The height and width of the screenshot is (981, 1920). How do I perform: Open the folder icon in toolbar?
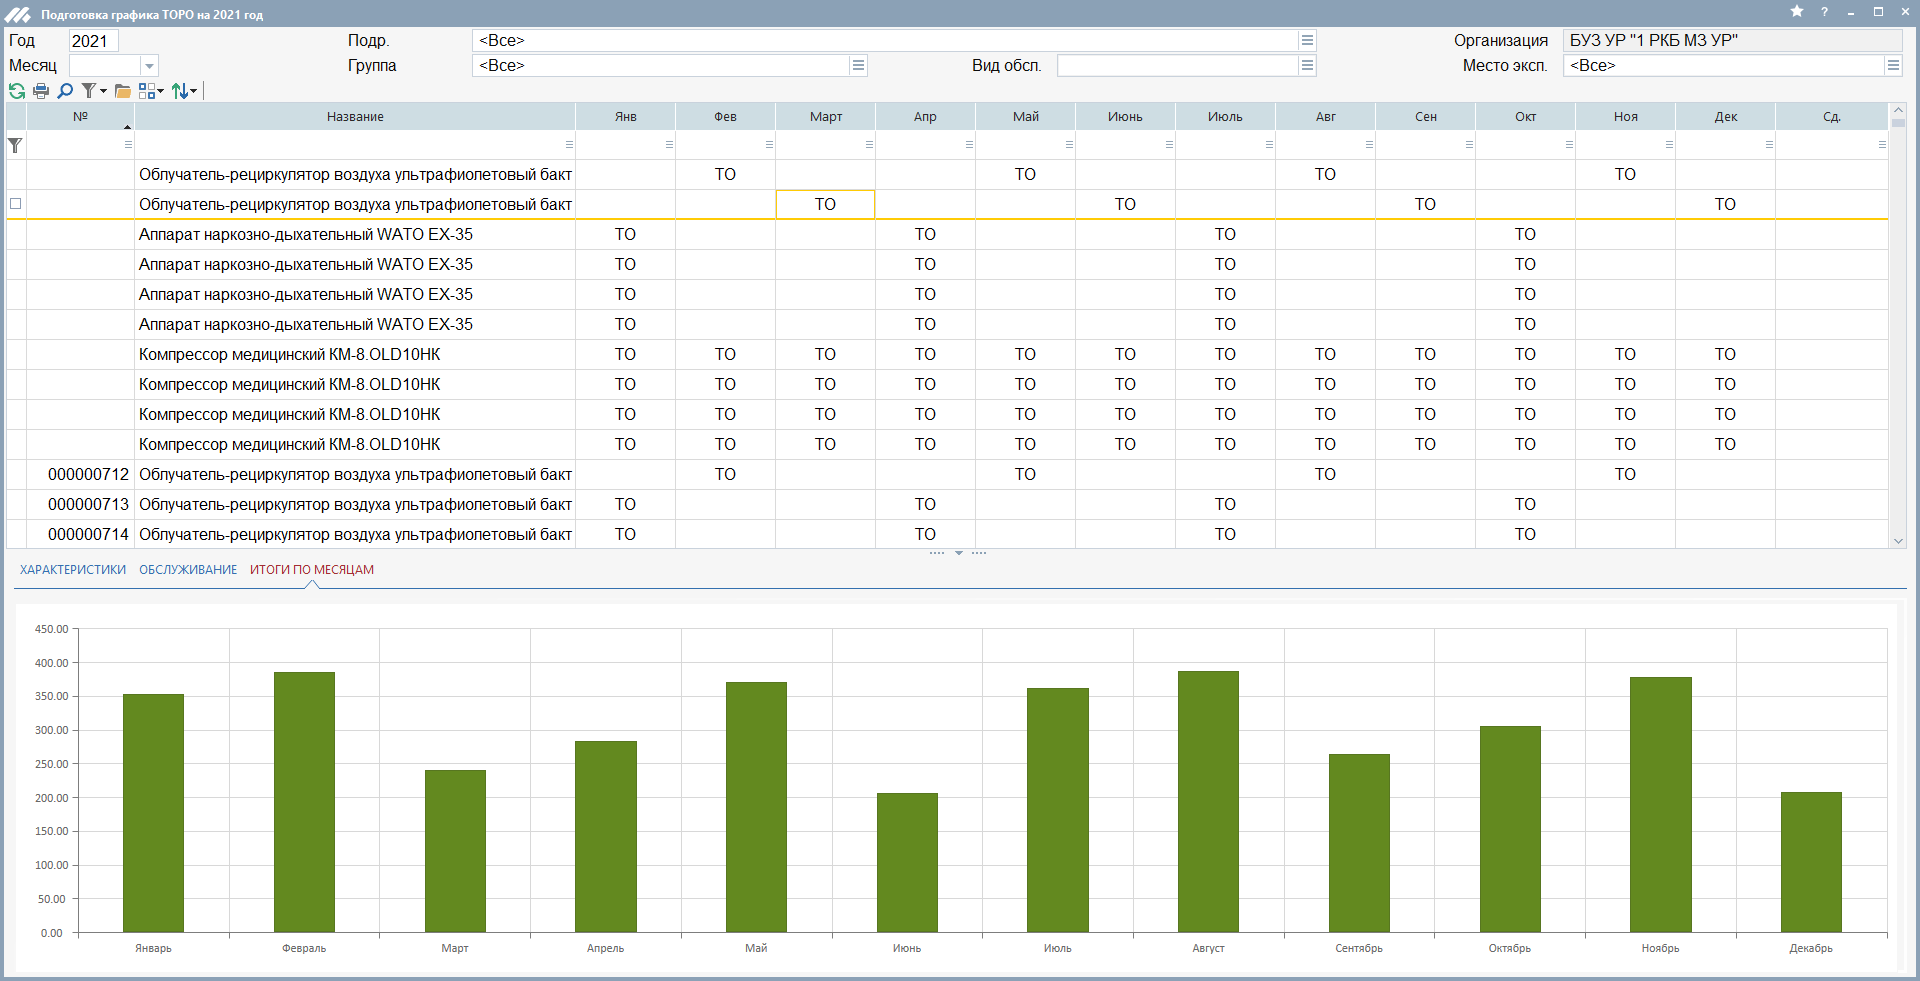[123, 91]
